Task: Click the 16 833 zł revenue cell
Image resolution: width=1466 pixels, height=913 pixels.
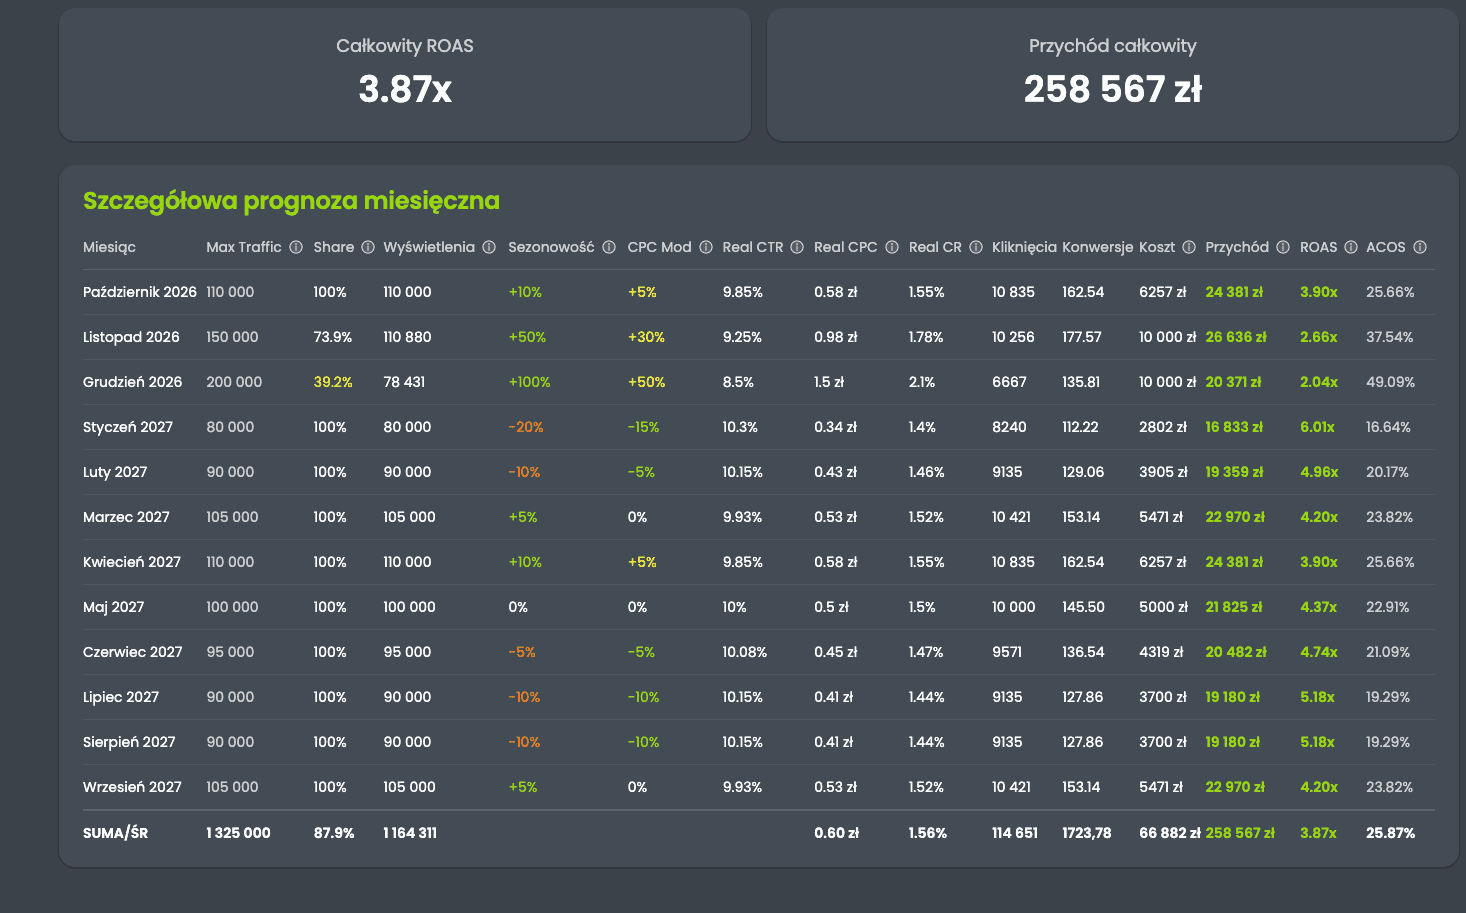Action: click(1234, 427)
